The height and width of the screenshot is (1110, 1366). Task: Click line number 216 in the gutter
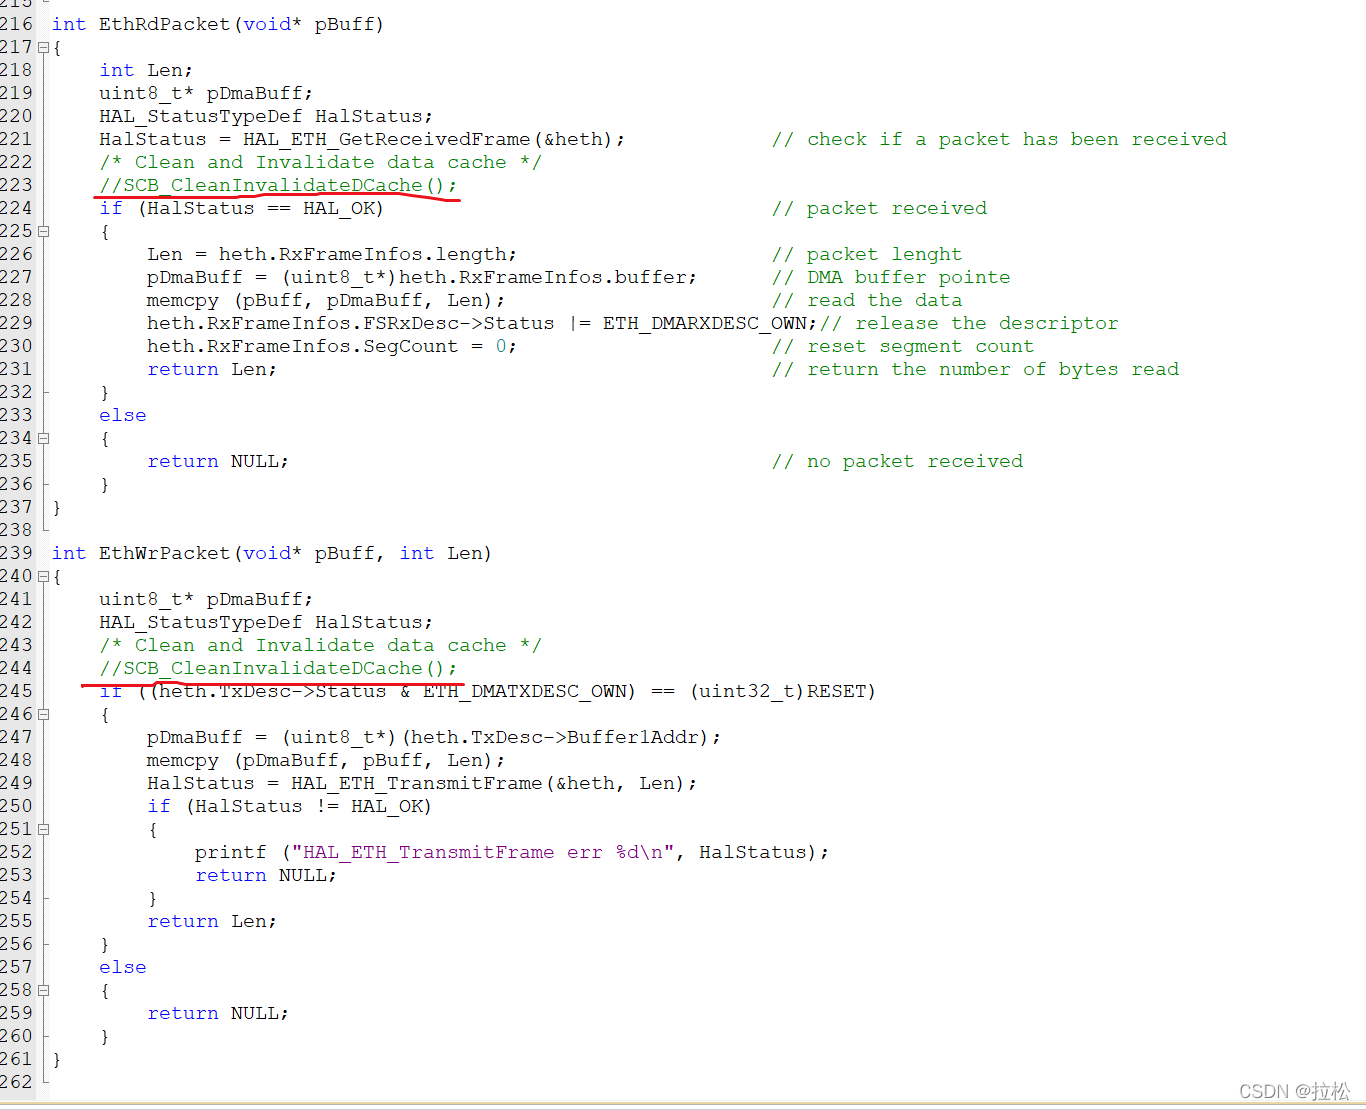[16, 24]
